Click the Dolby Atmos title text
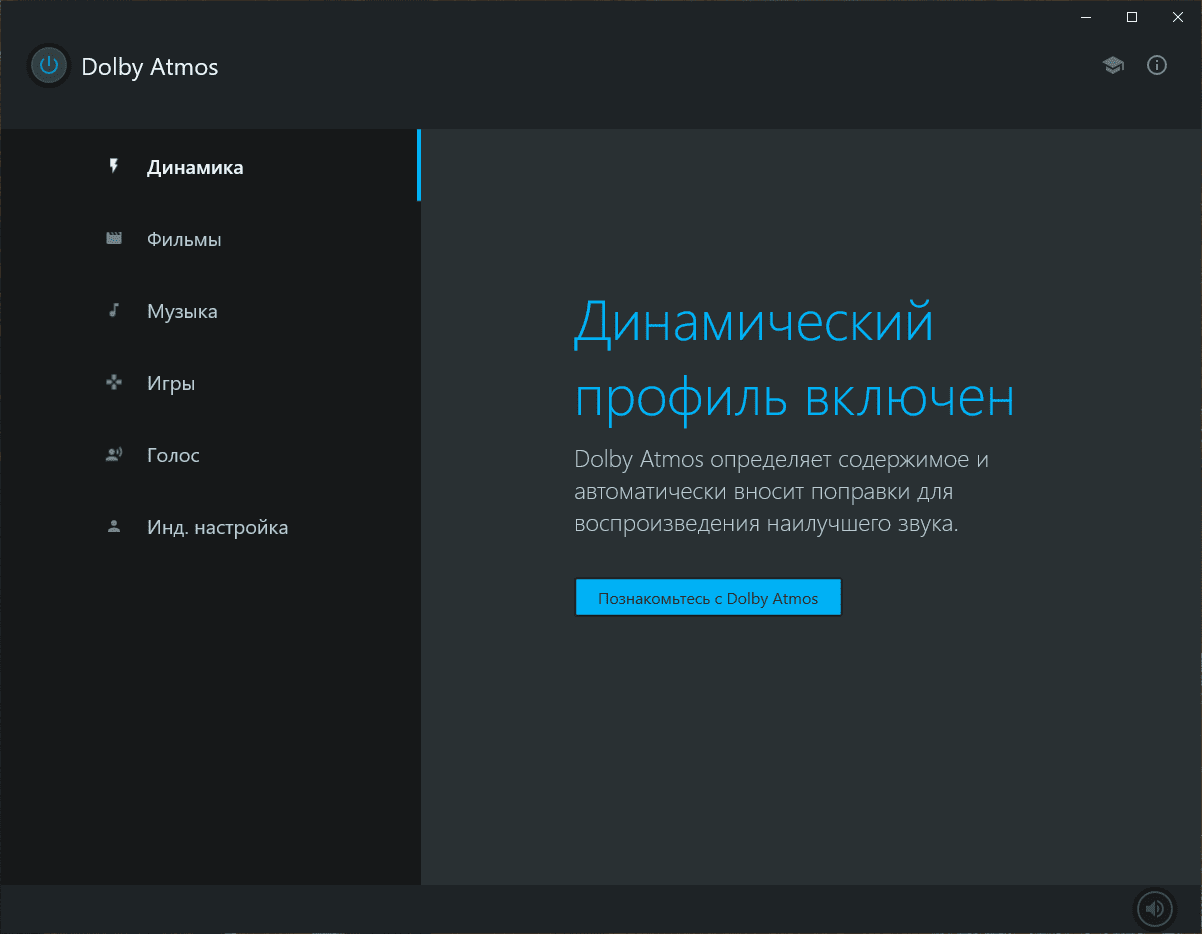 point(150,67)
